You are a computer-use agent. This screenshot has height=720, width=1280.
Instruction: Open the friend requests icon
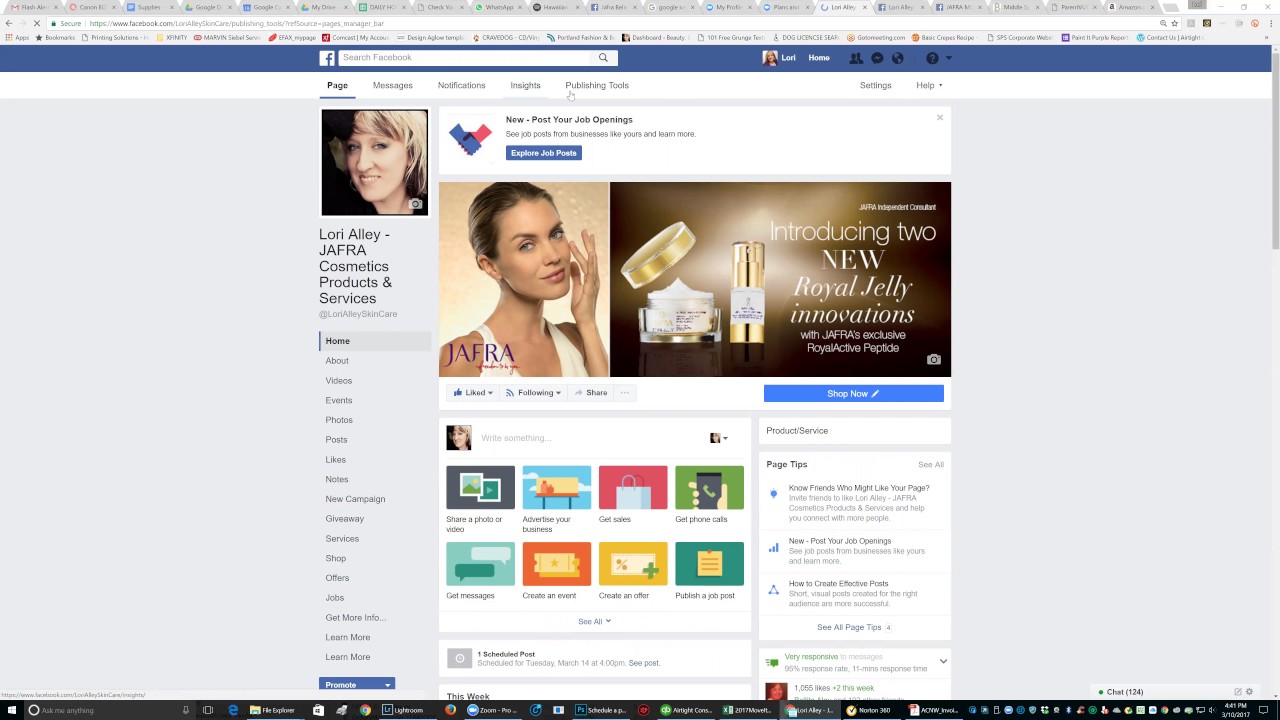pyautogui.click(x=856, y=58)
